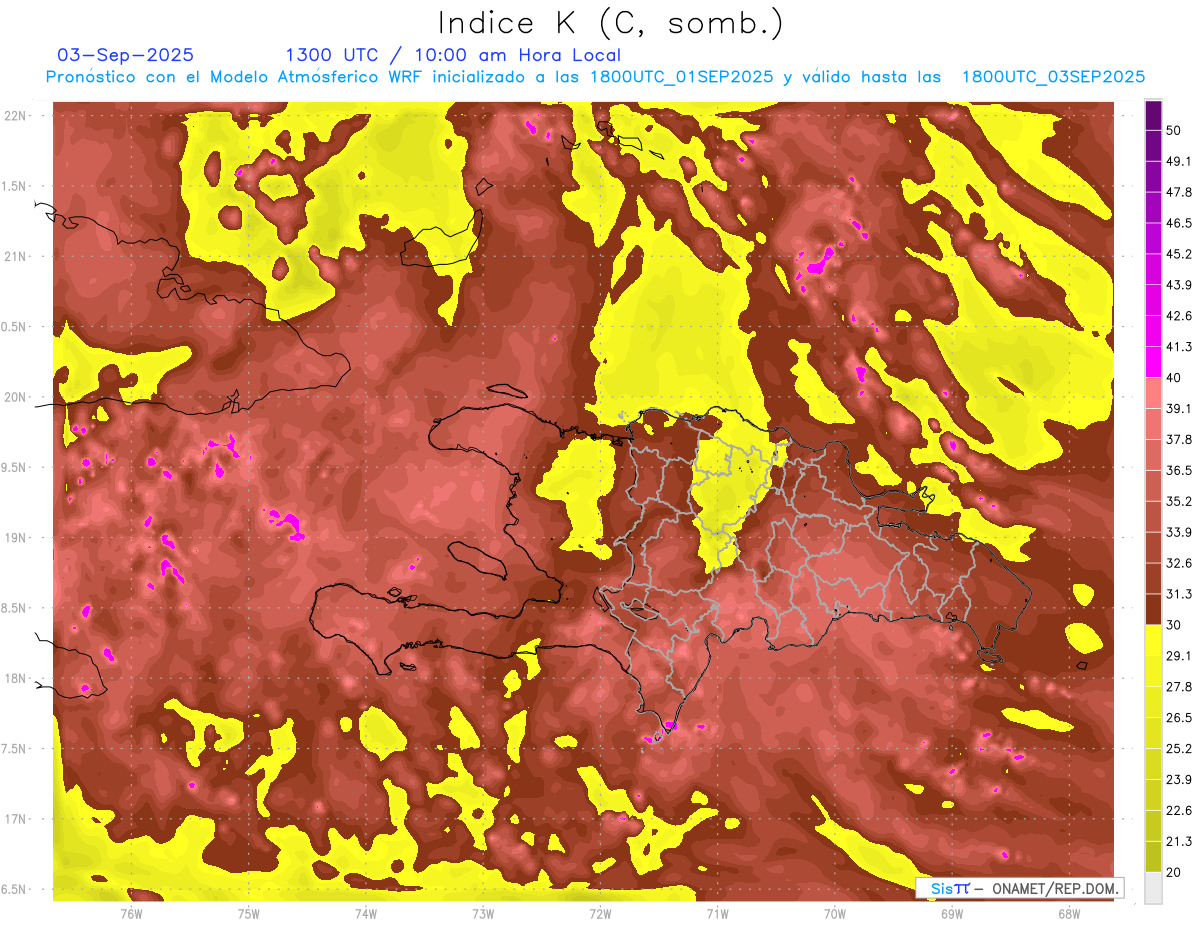Image resolution: width=1200 pixels, height=927 pixels.
Task: Click the colorbar value '26.5'
Action: pos(1178,717)
